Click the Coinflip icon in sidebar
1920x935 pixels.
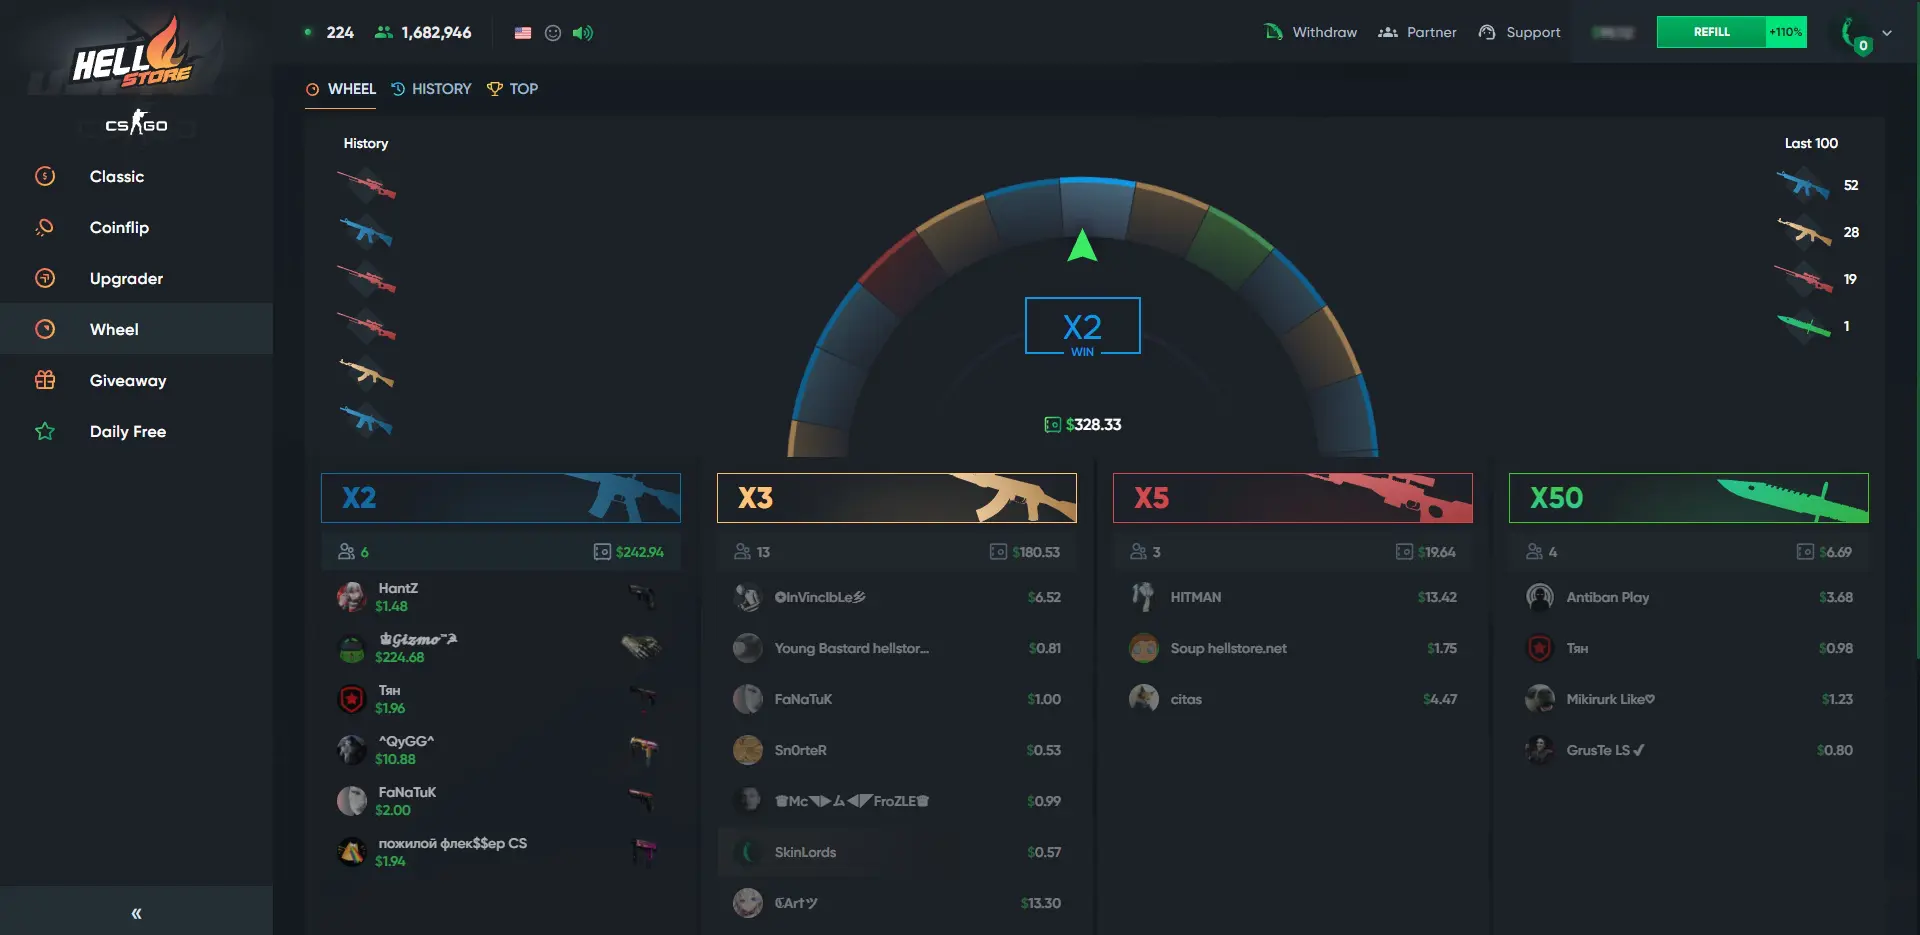click(45, 227)
